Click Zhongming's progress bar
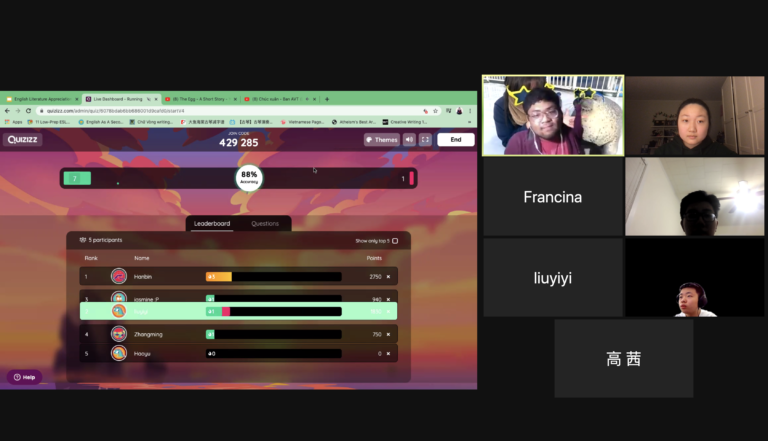 (273, 334)
